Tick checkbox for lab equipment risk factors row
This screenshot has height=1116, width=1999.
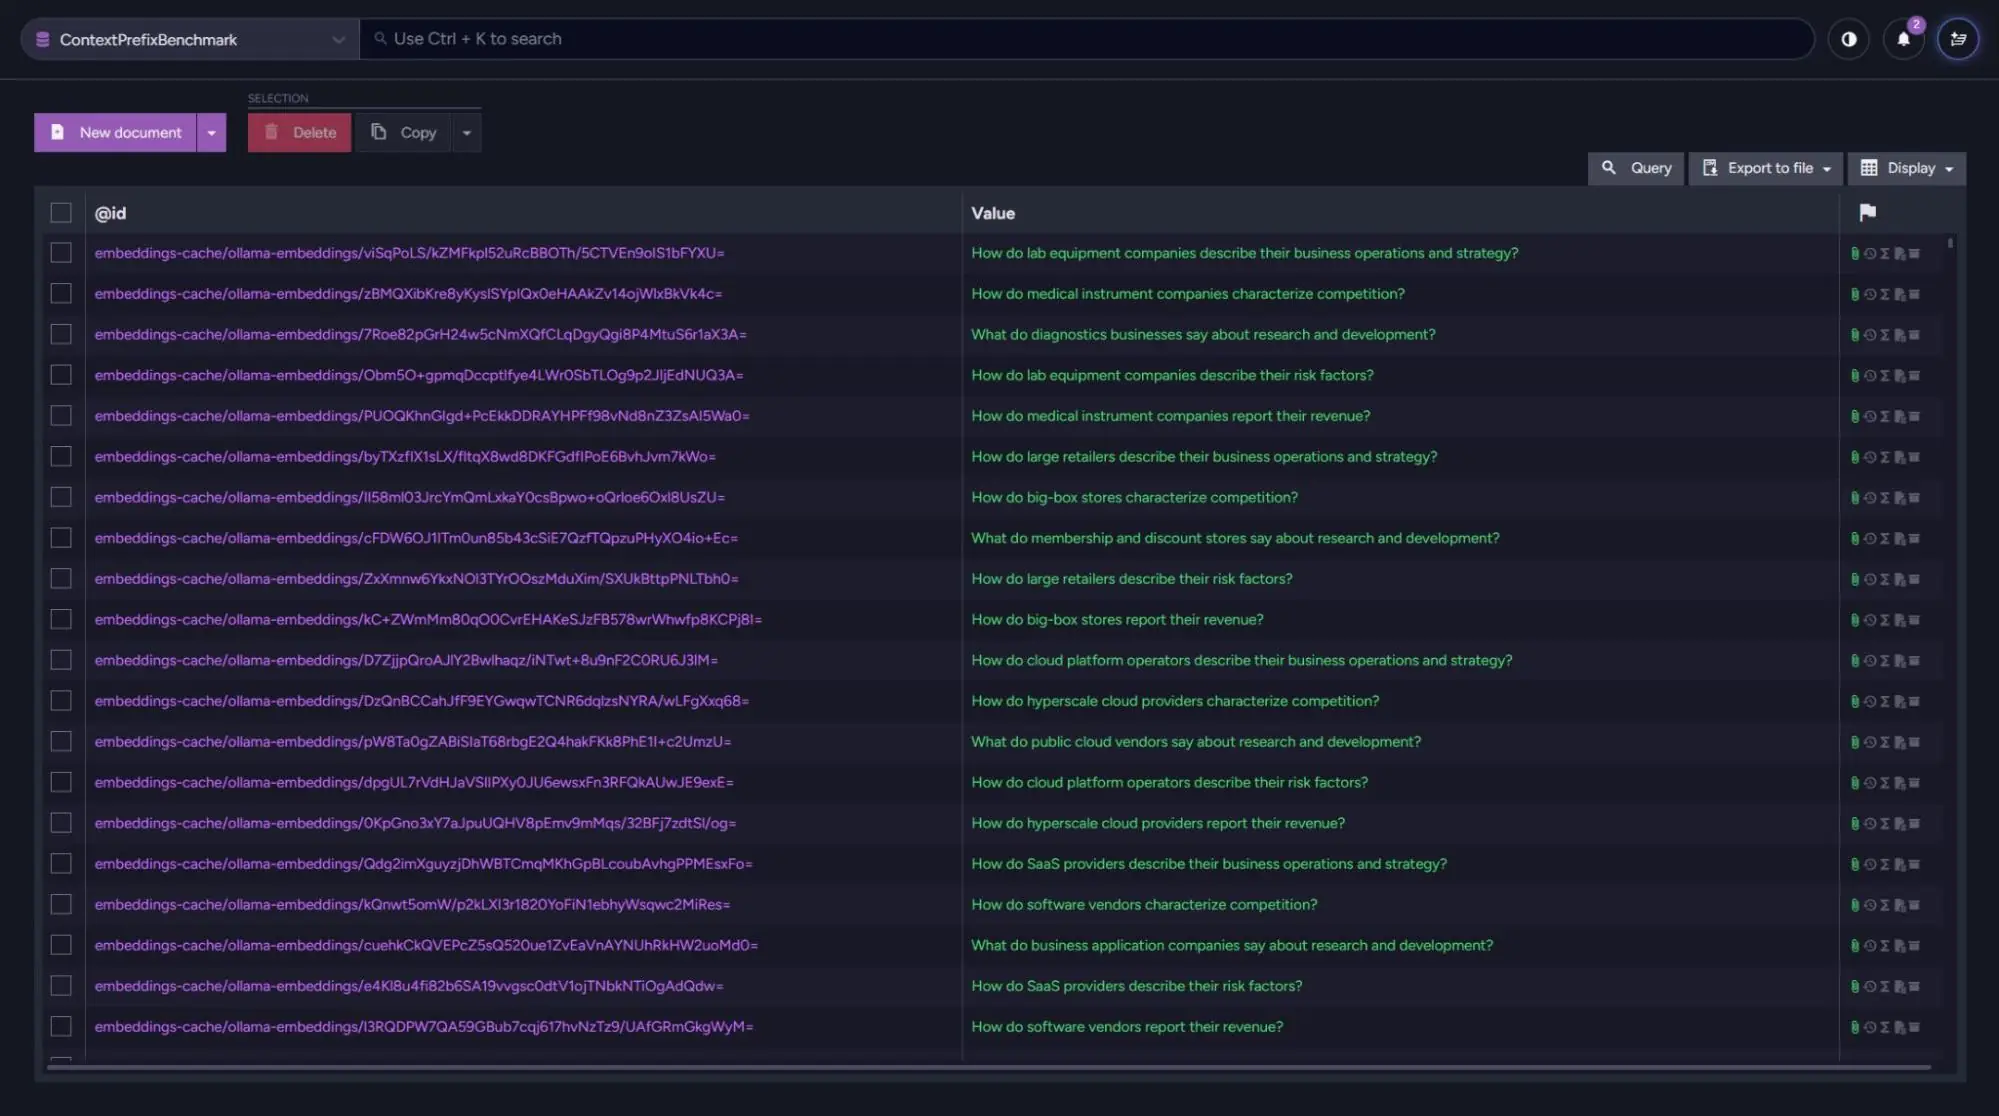click(x=61, y=375)
